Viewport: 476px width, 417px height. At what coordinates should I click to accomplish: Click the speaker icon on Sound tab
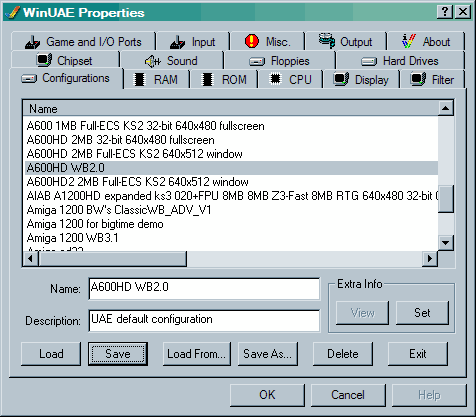153,61
